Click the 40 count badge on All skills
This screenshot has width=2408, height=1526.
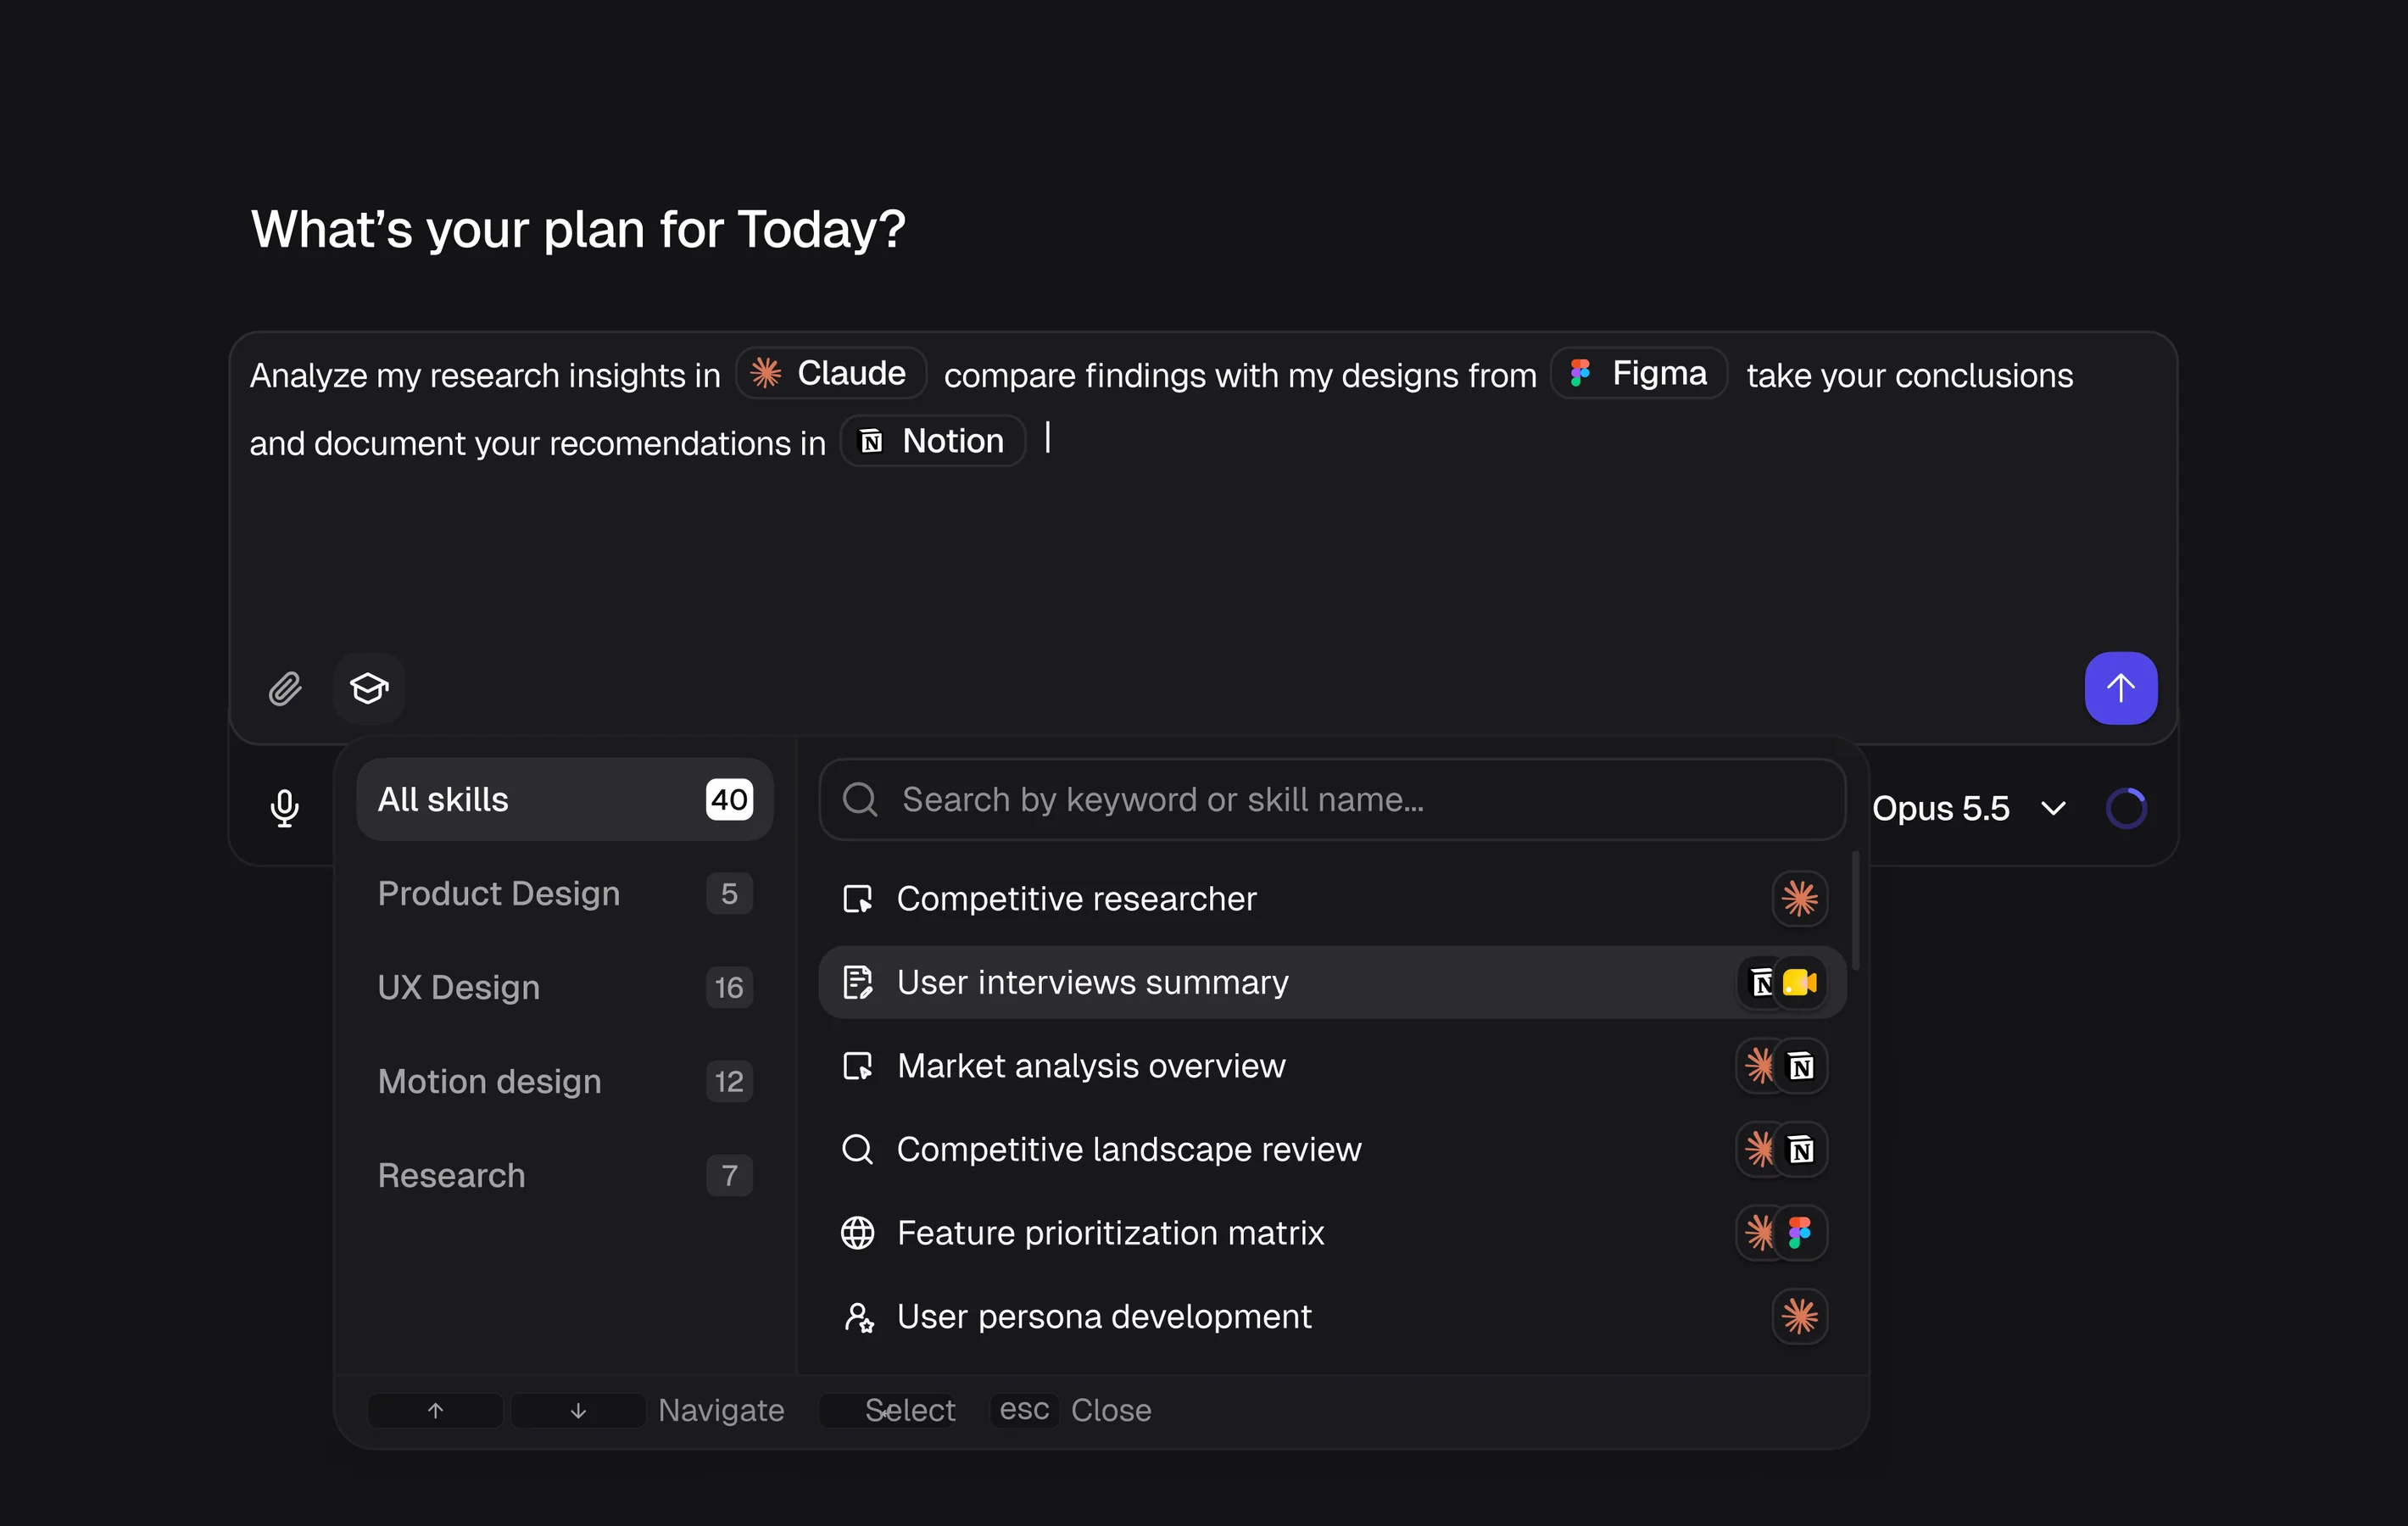click(729, 799)
